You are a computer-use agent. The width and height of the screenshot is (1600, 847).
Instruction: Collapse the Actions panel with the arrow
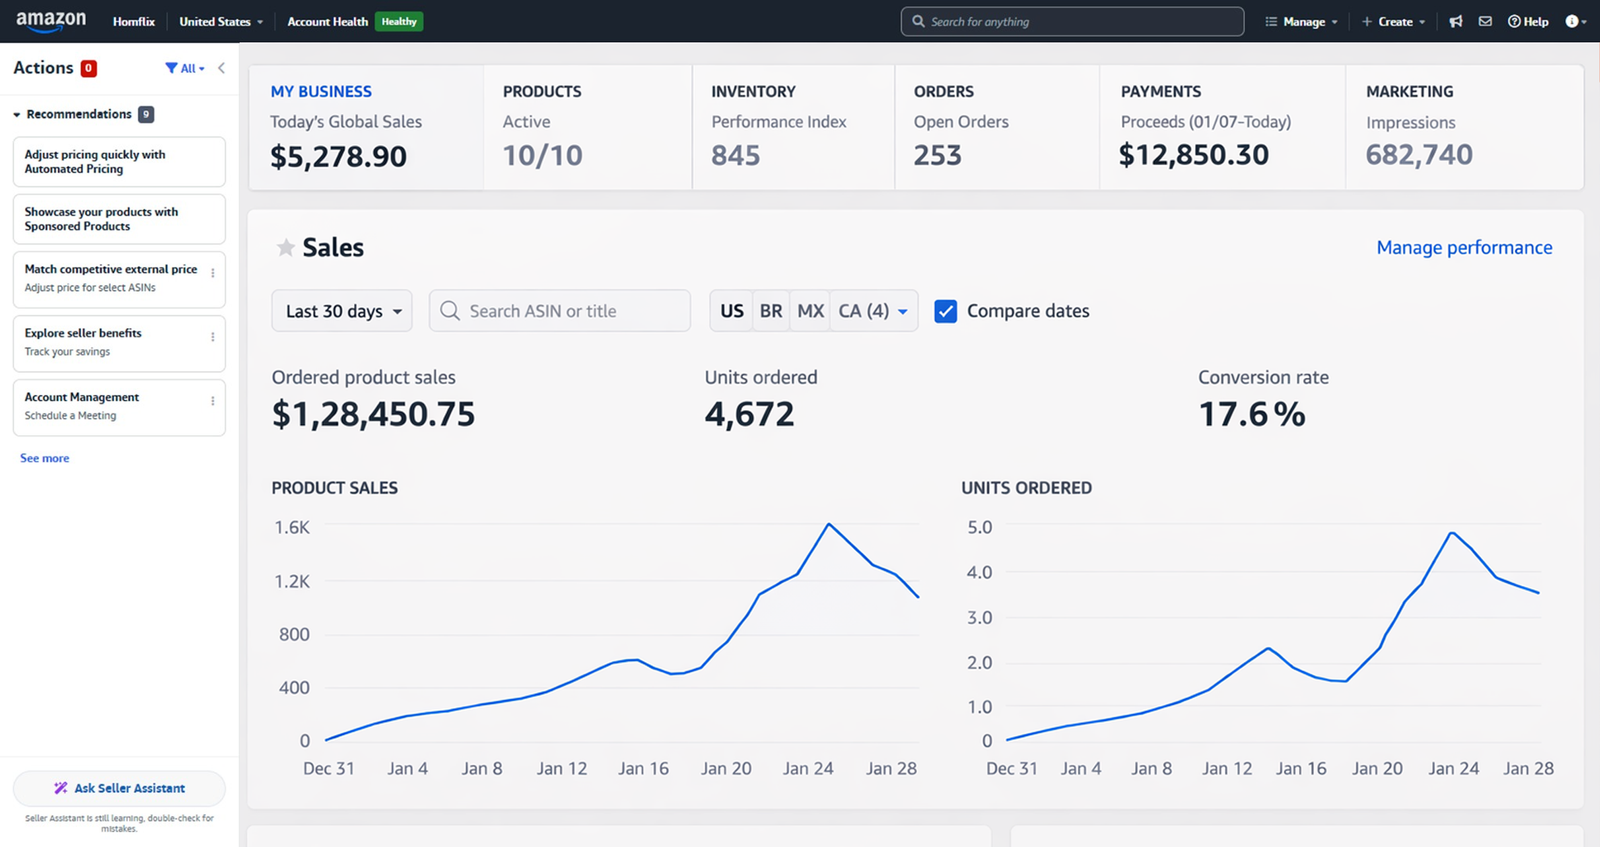221,68
